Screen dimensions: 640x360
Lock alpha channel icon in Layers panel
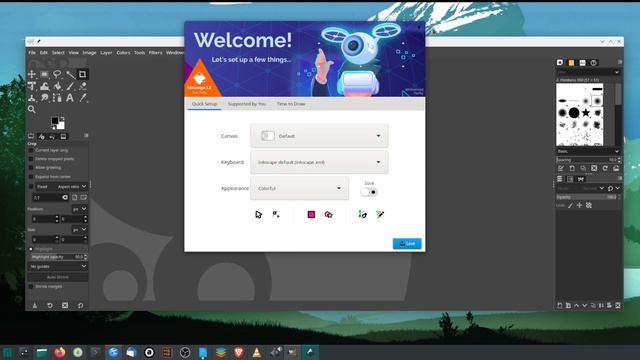coord(589,205)
